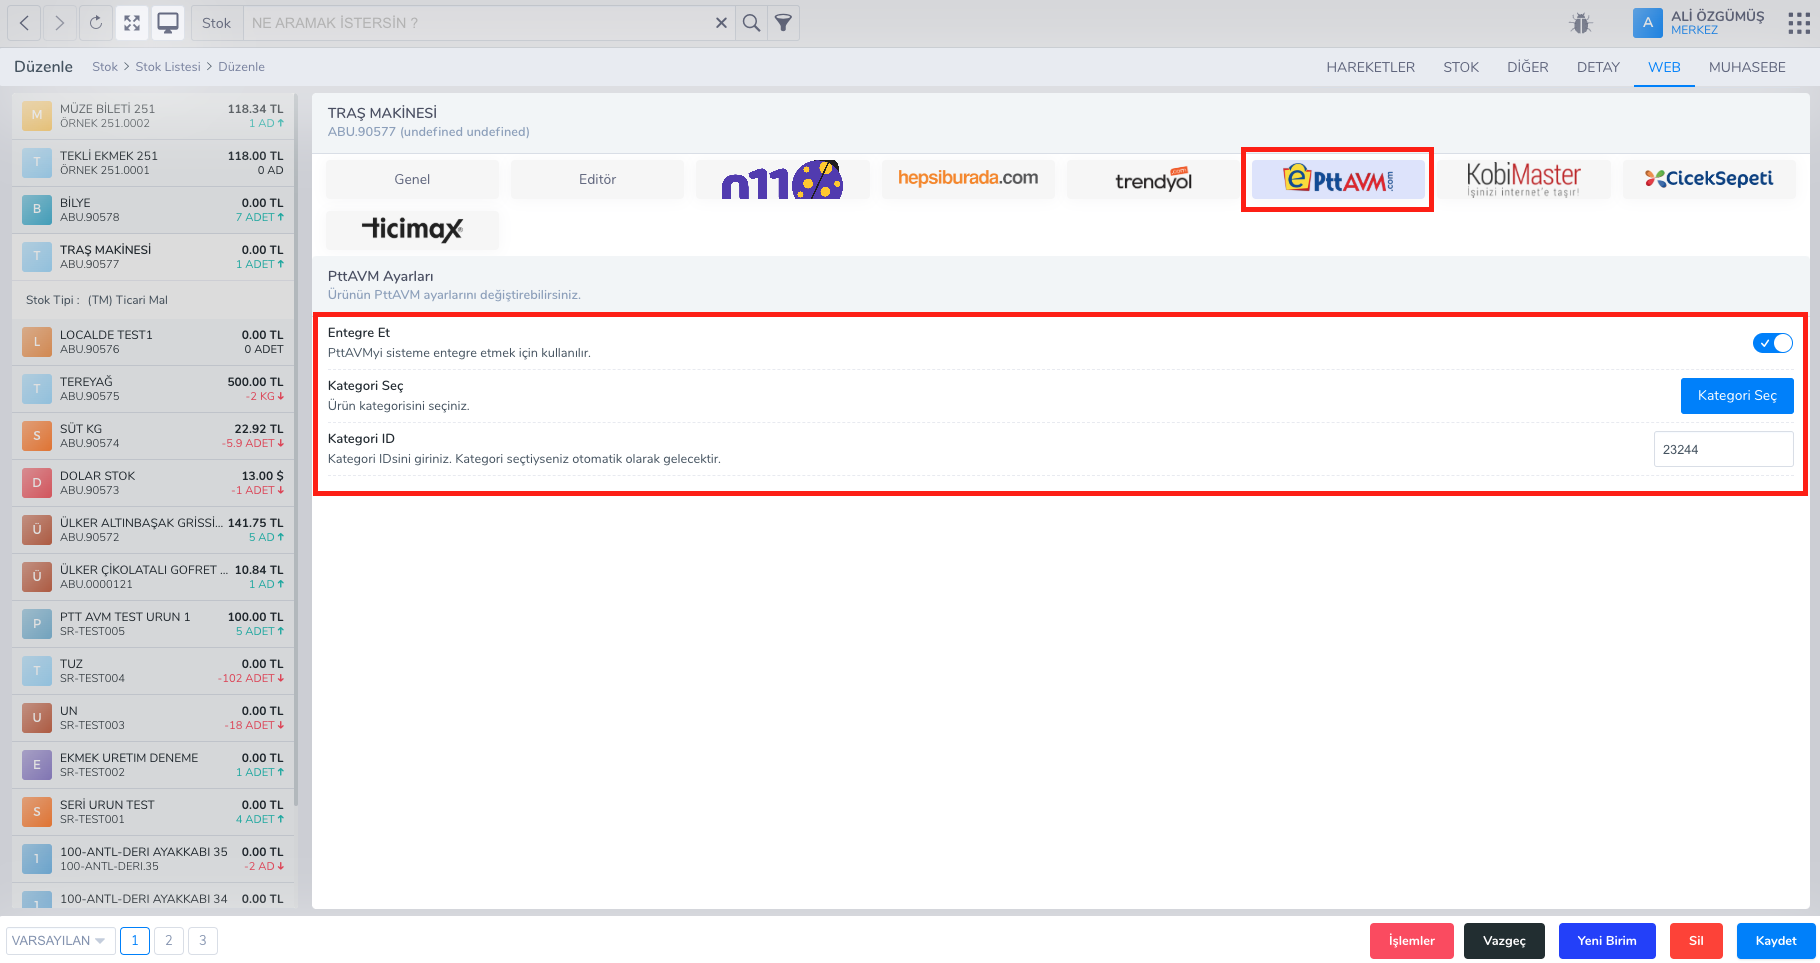Click the red Sil button
The image size is (1820, 963).
coord(1696,941)
